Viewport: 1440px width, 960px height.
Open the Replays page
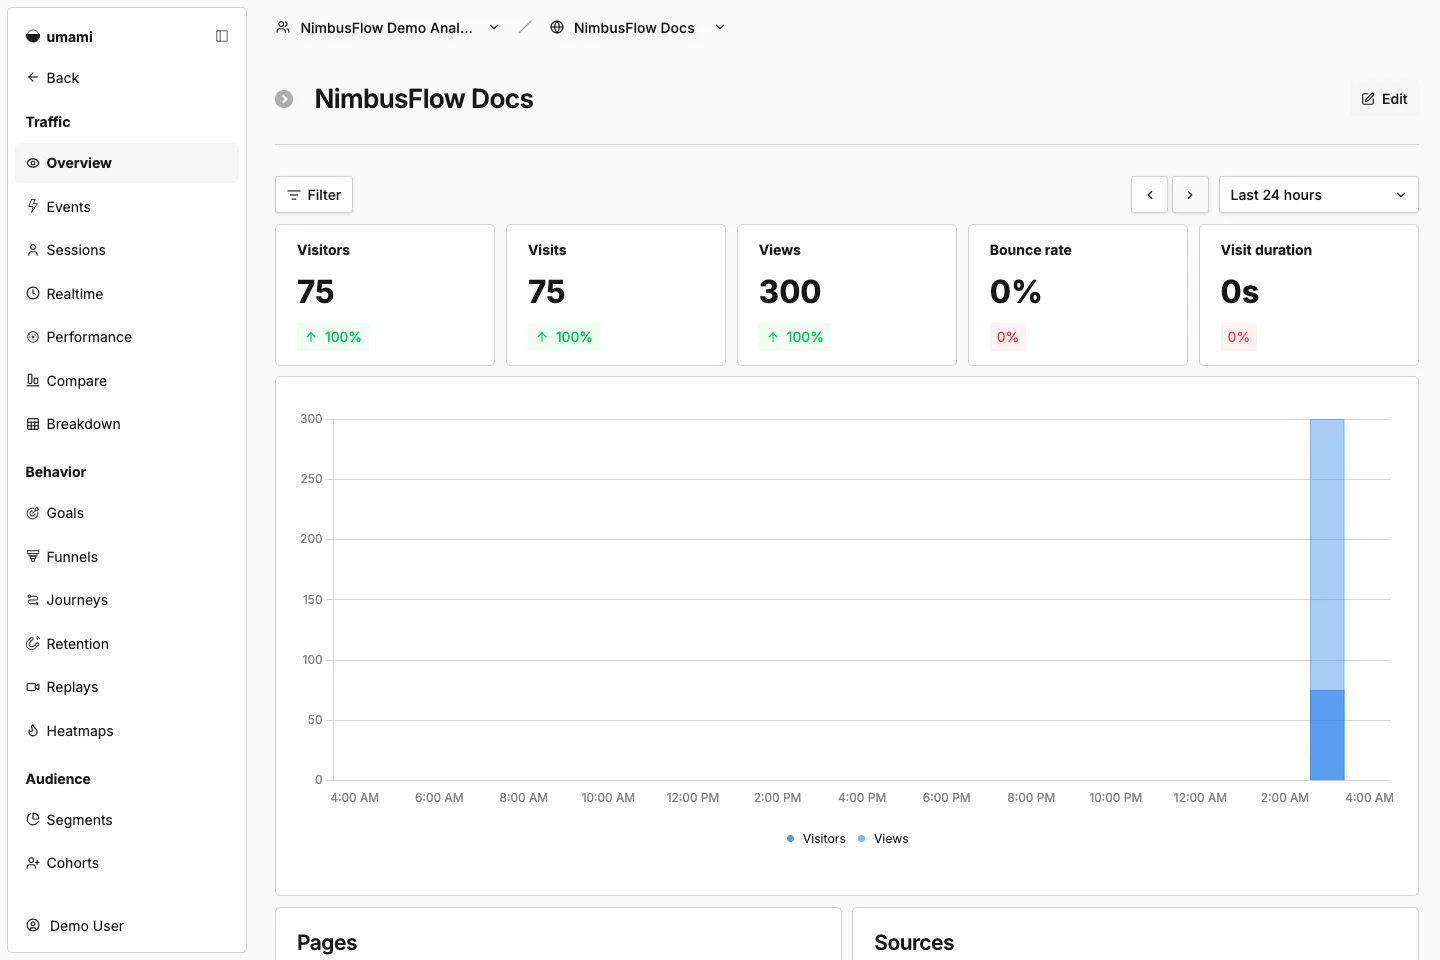coord(127,687)
